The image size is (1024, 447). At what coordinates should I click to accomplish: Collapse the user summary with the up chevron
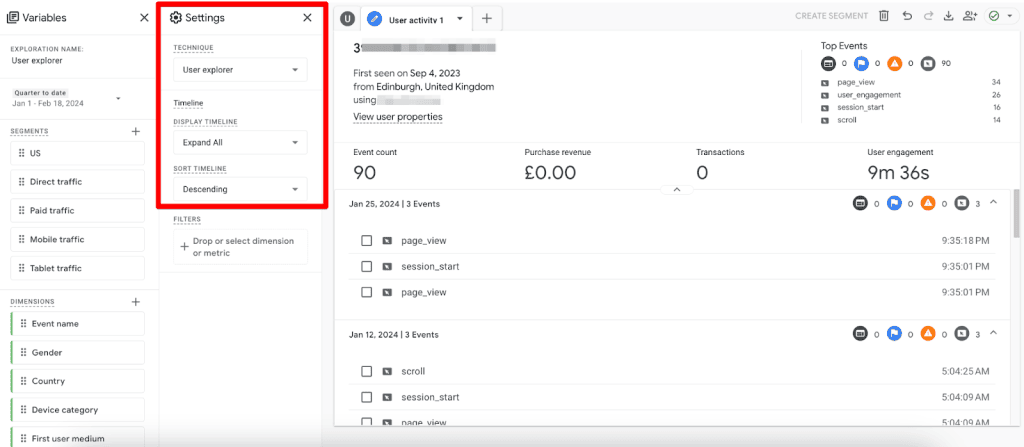point(677,190)
